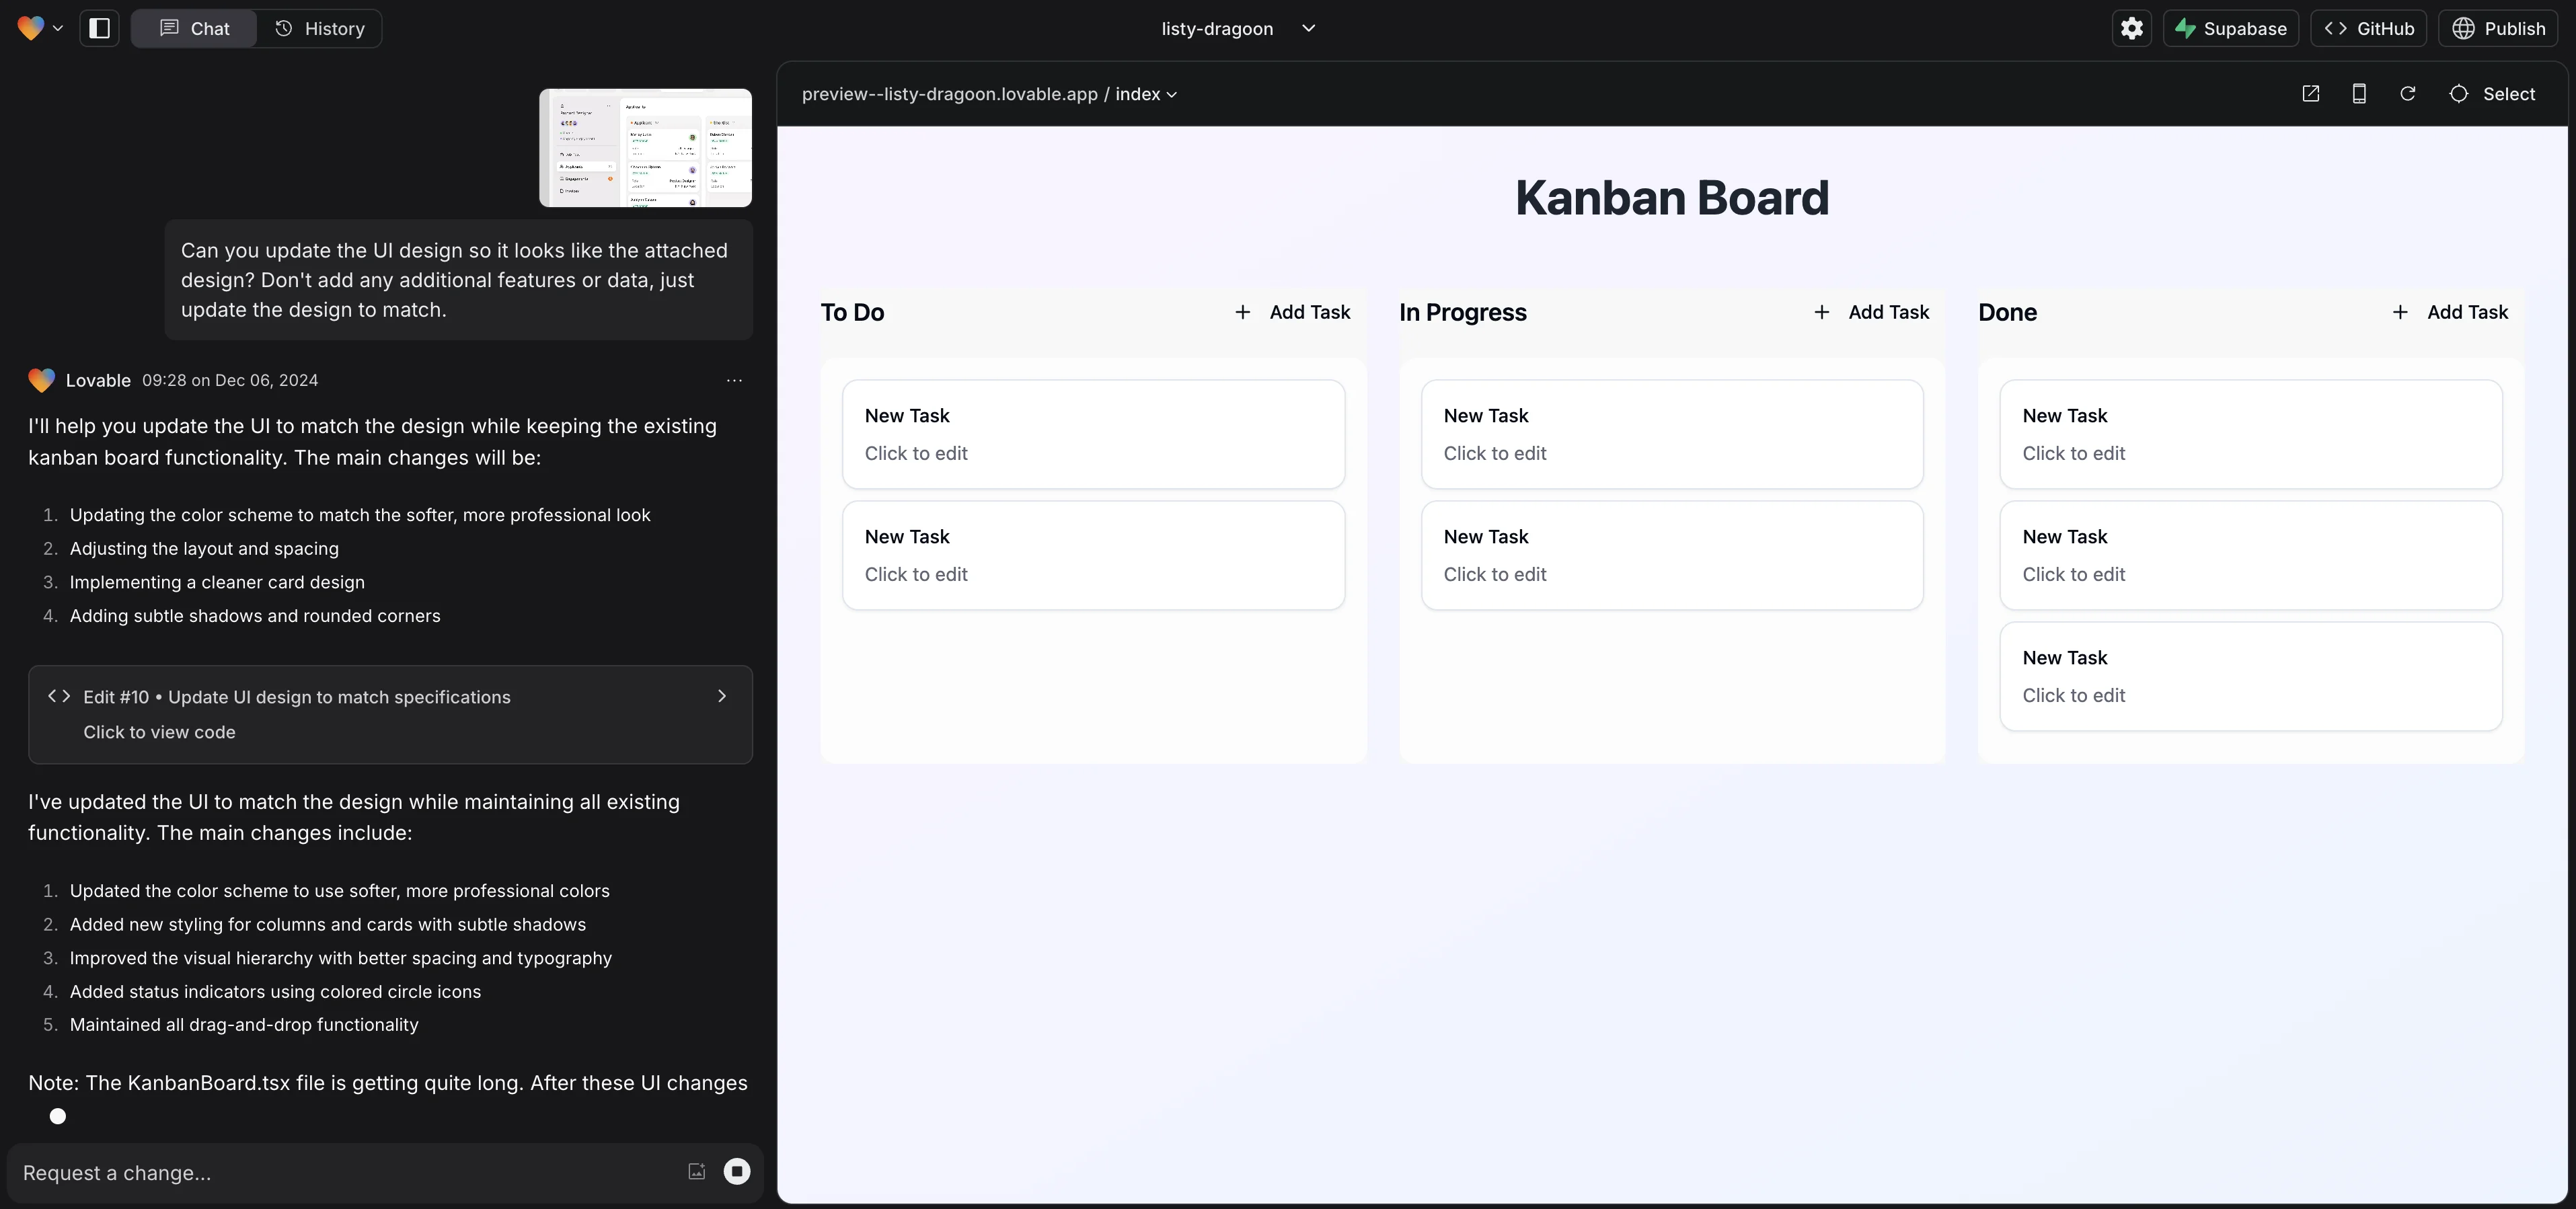
Task: Enable the Select element mode
Action: pos(2492,94)
